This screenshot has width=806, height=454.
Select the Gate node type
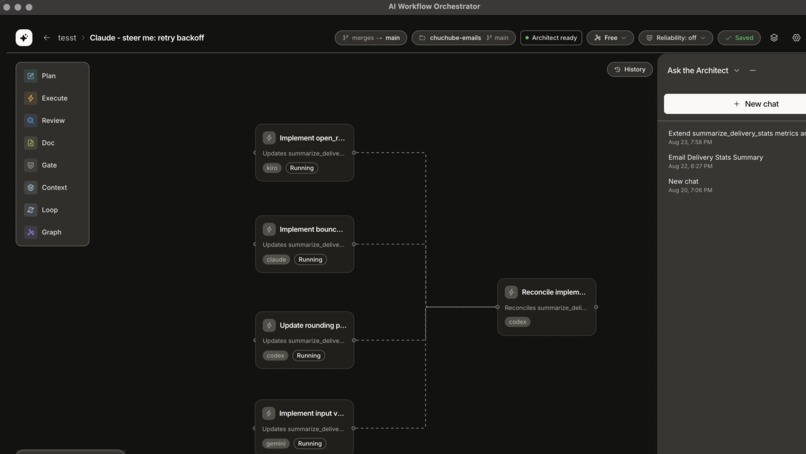(52, 165)
